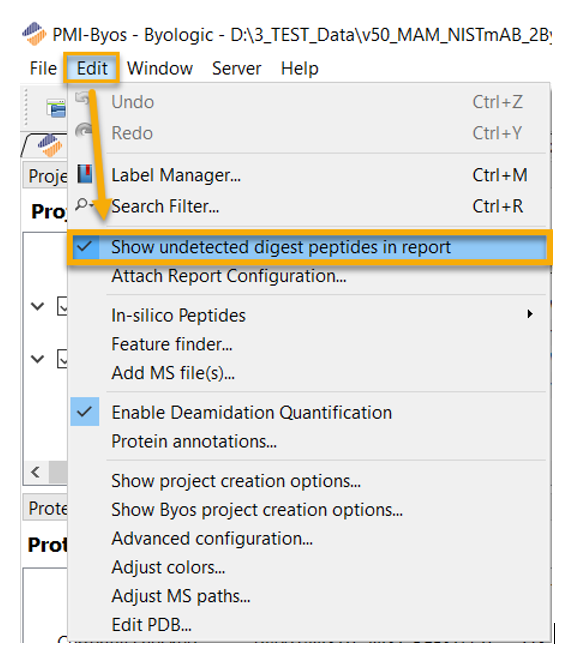Click the left scroll arrow of project panel
The width and height of the screenshot is (570, 658).
click(x=35, y=472)
